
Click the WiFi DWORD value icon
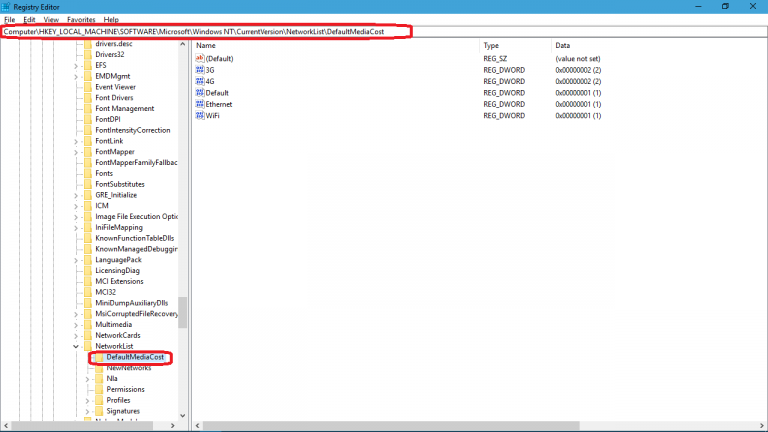(198, 115)
